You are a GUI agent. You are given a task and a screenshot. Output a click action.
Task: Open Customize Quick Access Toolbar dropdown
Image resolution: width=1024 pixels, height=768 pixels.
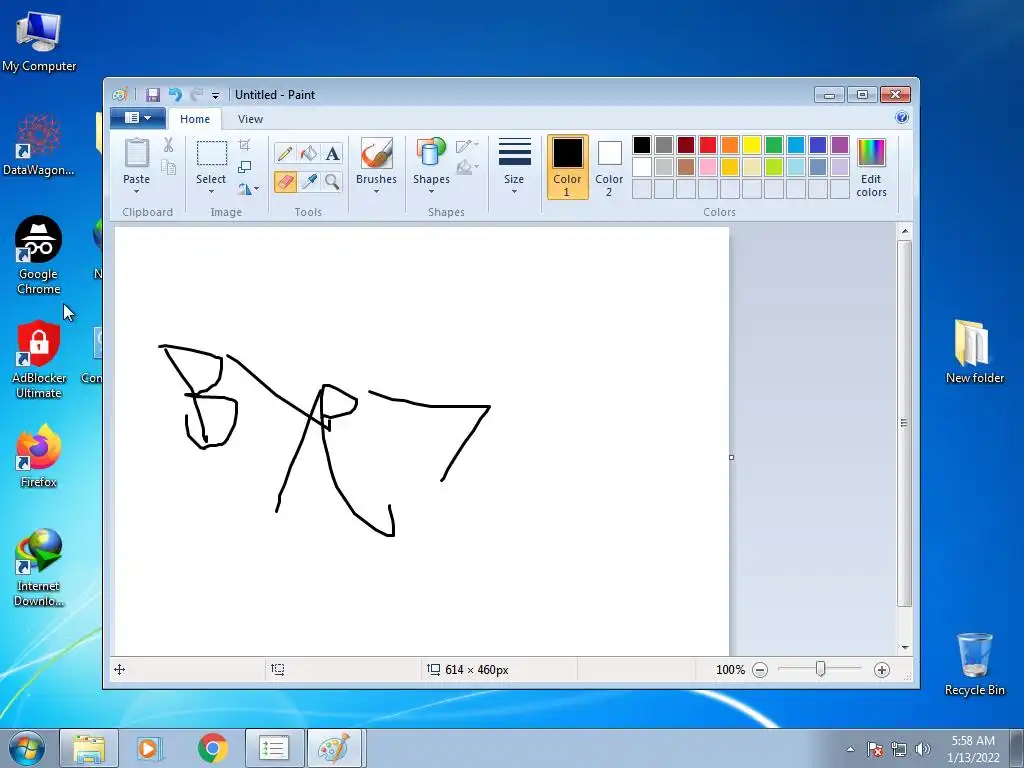(x=215, y=95)
